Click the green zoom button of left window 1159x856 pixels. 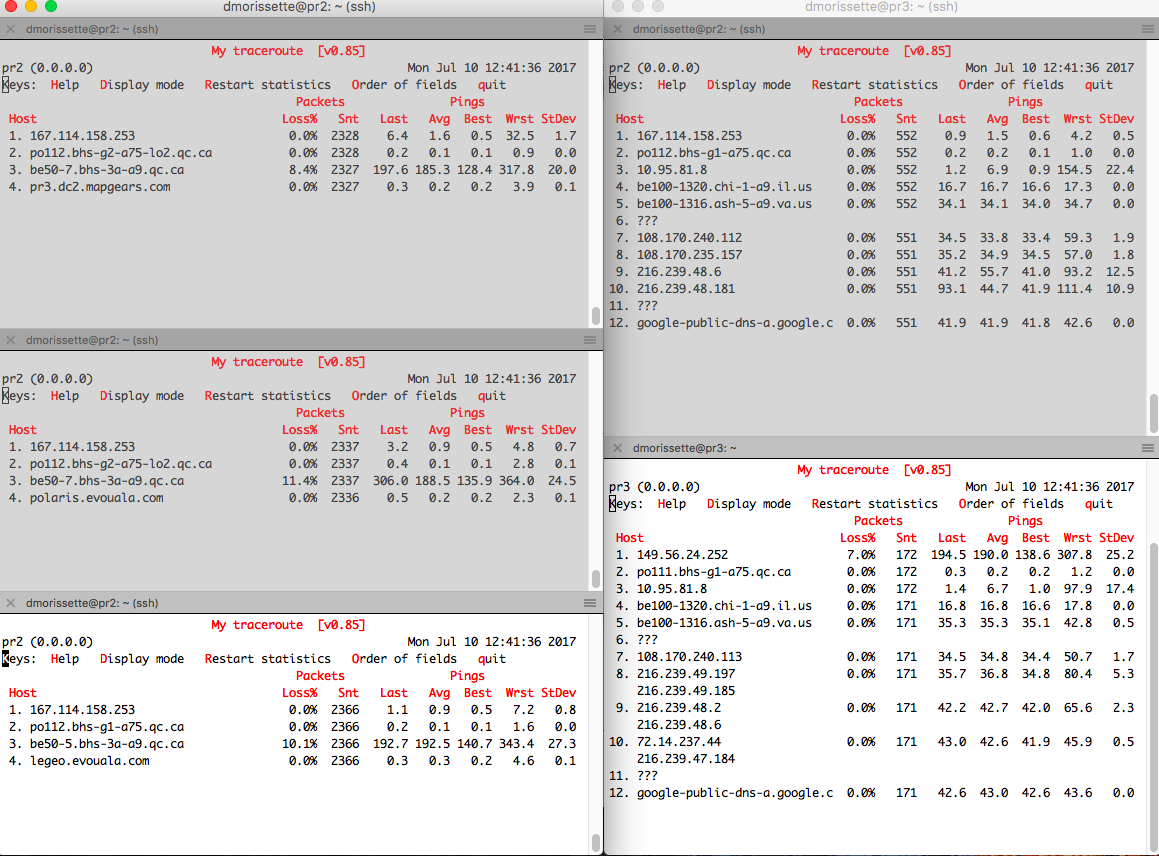[x=51, y=6]
